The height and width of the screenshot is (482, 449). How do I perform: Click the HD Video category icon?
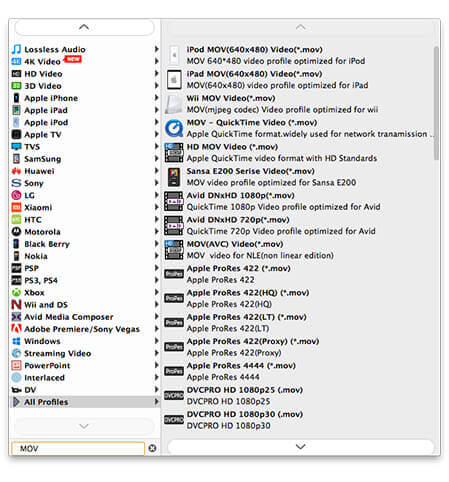(x=16, y=74)
